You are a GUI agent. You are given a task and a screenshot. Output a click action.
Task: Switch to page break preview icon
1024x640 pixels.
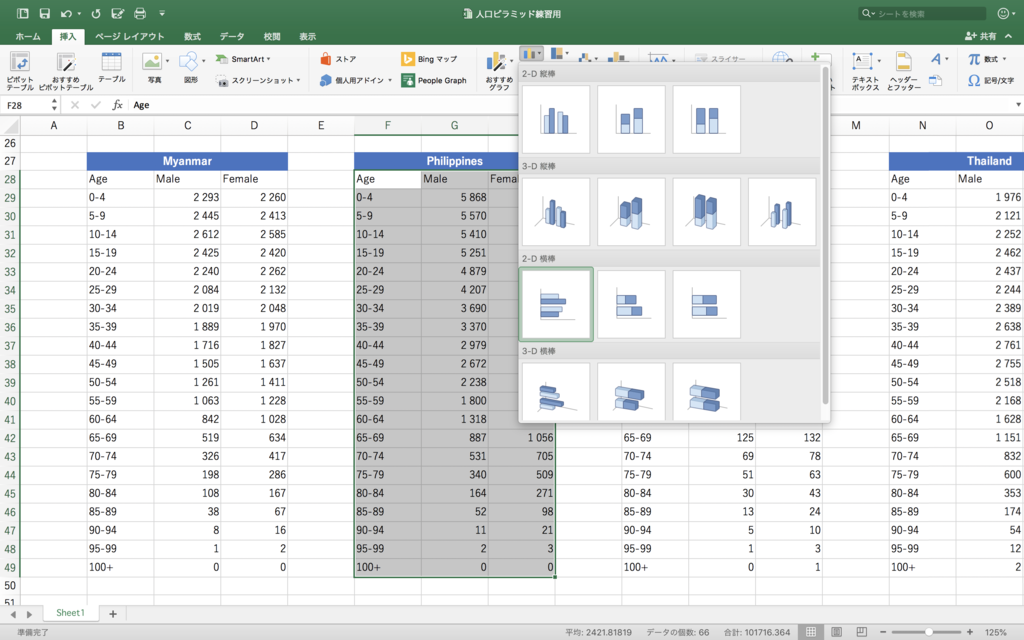861,632
